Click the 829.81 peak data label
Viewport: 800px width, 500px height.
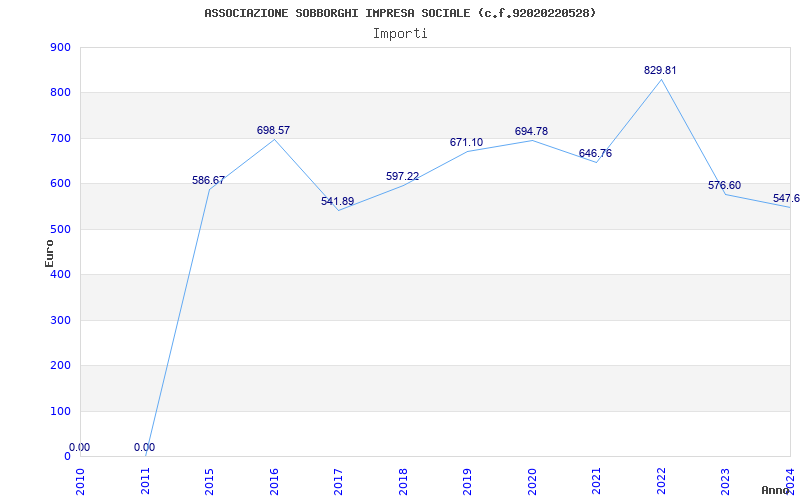[x=660, y=70]
